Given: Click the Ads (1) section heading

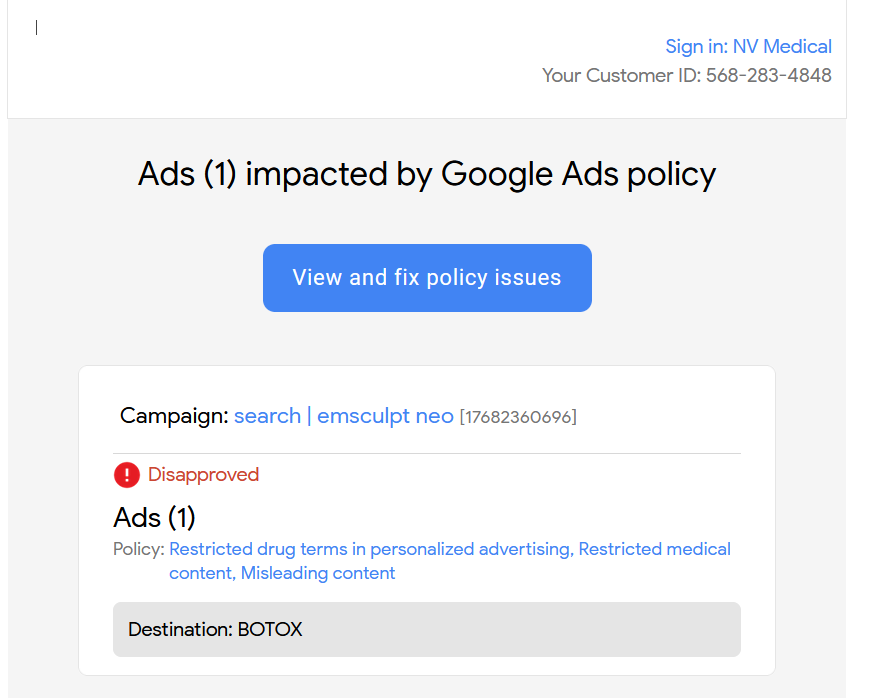Looking at the screenshot, I should pos(155,517).
